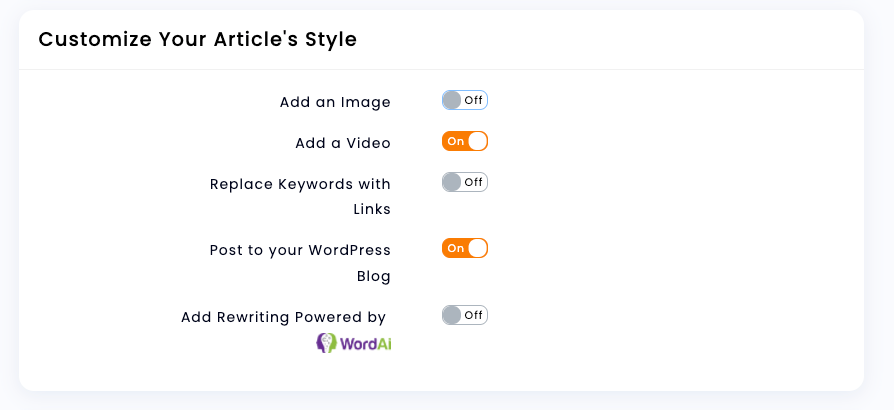Disable Post to your WordPress Blog toggle
The image size is (894, 410).
click(465, 248)
